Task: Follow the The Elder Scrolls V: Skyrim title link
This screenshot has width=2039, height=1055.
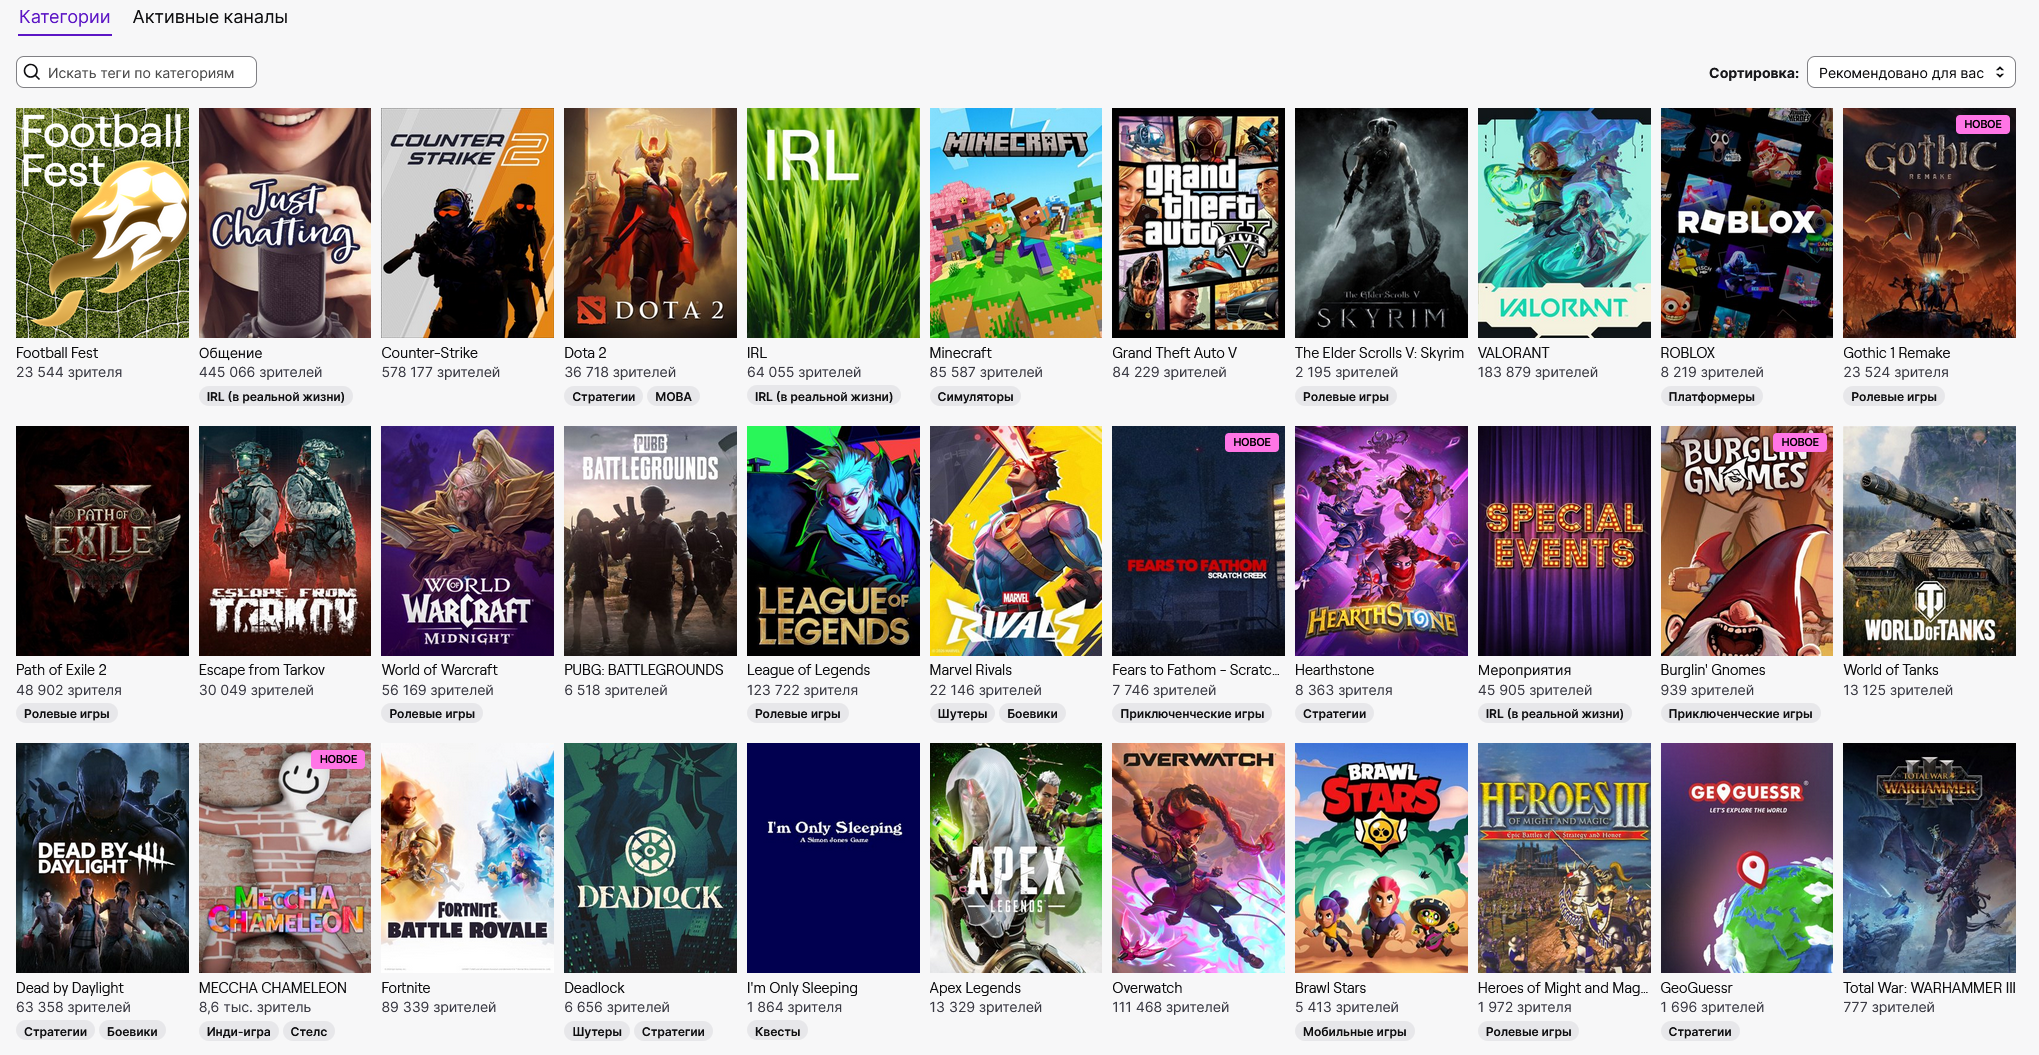Action: click(1379, 353)
